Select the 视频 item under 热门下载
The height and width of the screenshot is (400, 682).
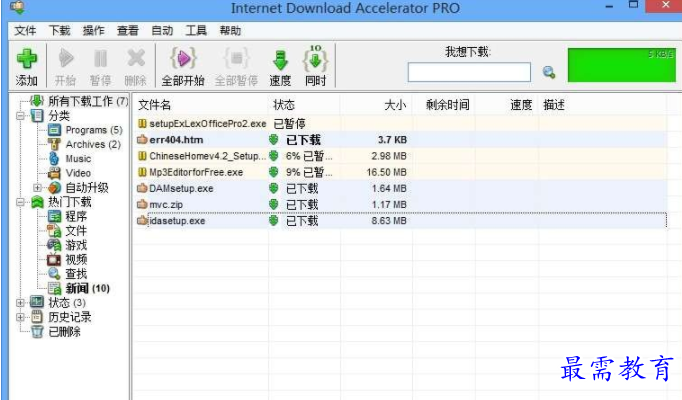pyautogui.click(x=76, y=259)
